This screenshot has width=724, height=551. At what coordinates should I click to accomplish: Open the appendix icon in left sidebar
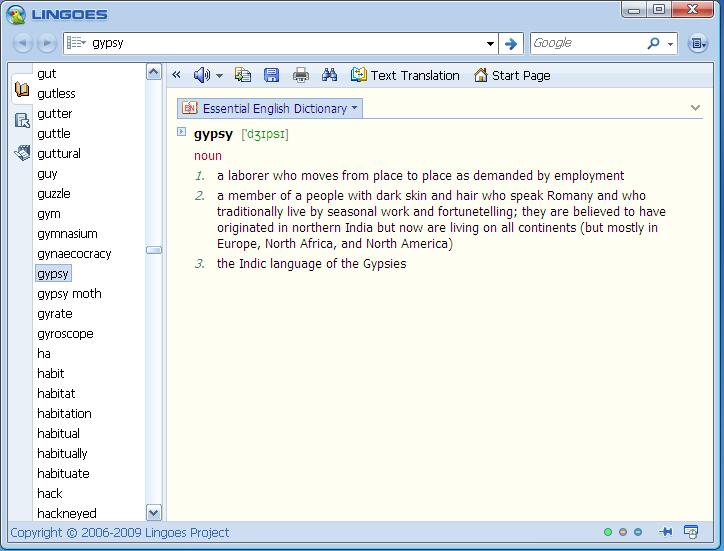click(22, 152)
